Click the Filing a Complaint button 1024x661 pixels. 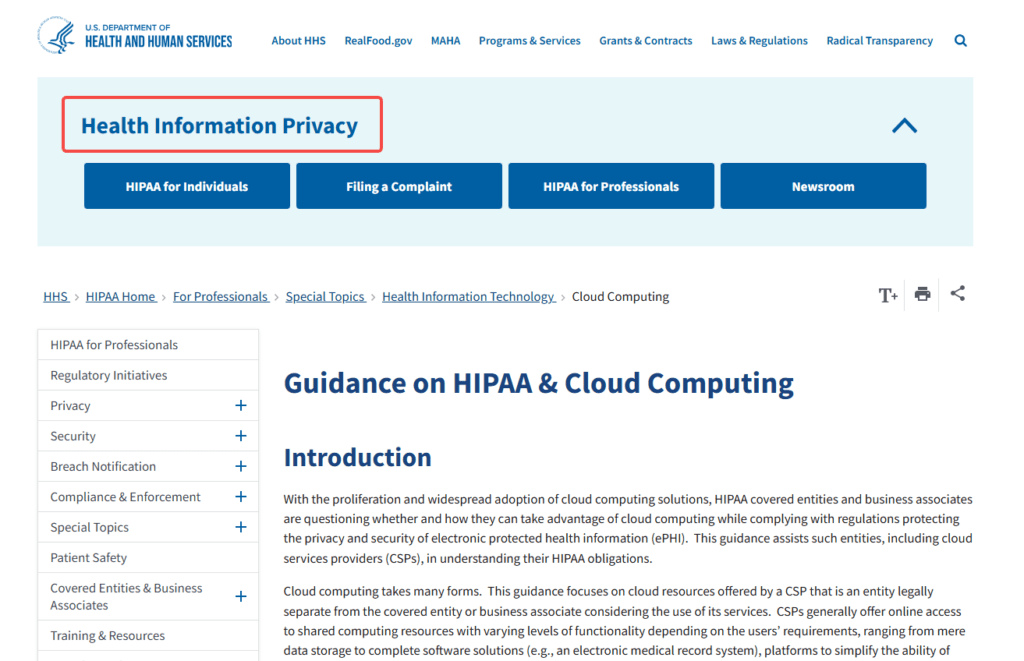pyautogui.click(x=399, y=186)
